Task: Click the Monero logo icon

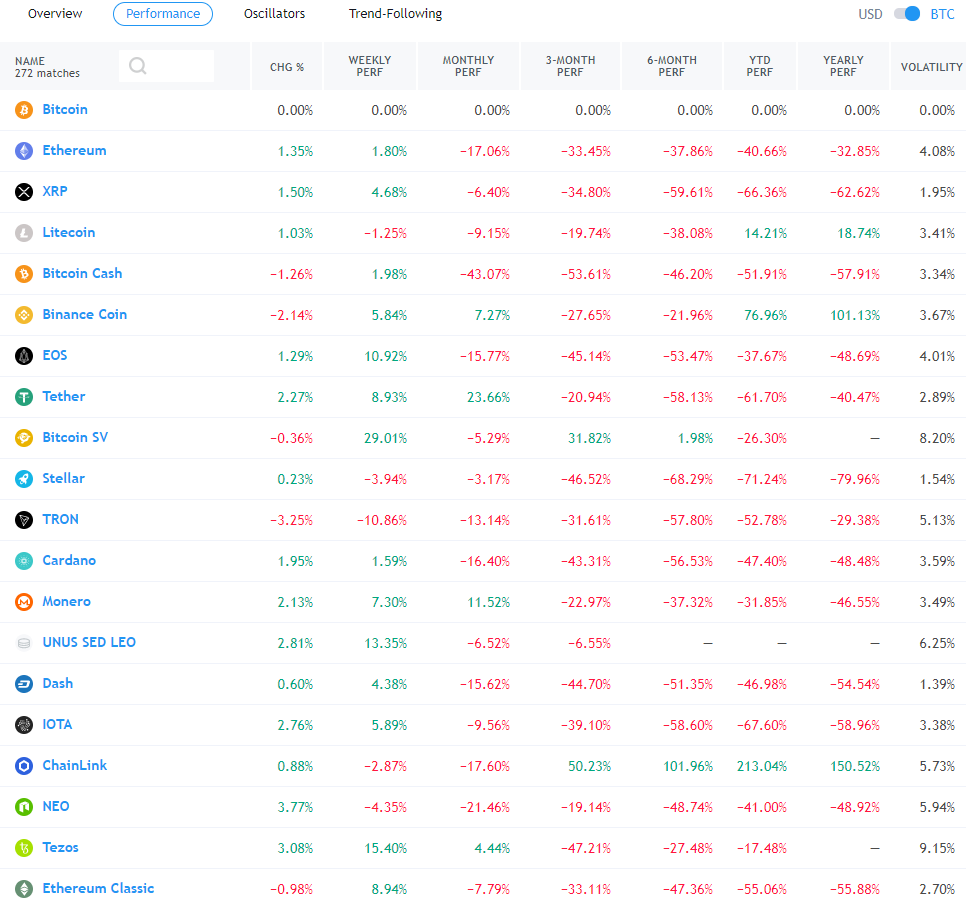Action: point(24,602)
